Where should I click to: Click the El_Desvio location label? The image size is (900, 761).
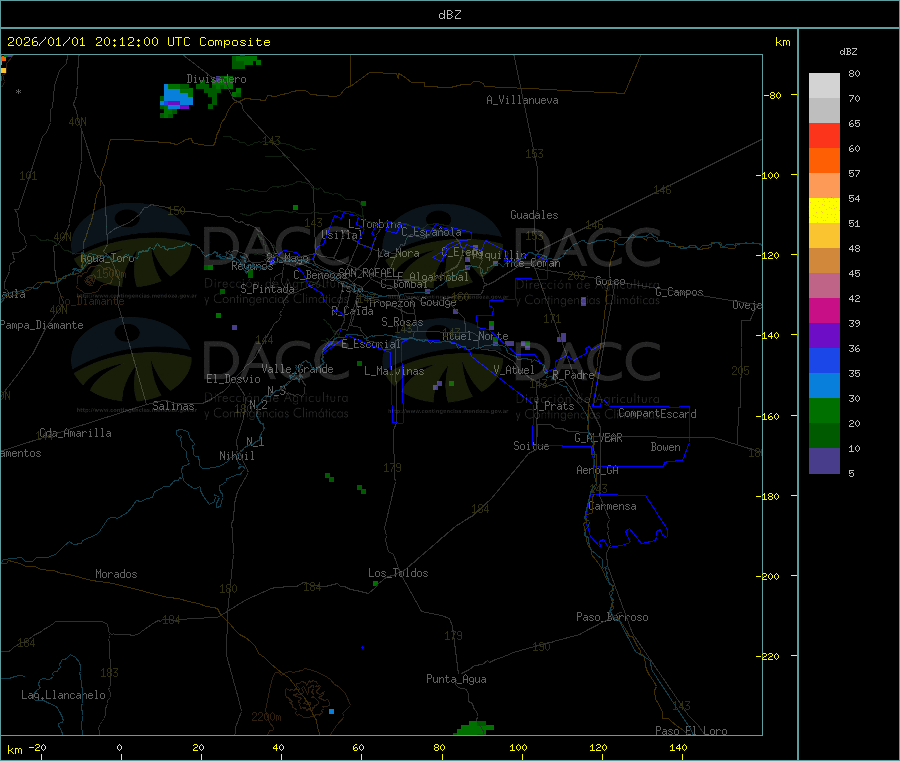[x=234, y=379]
